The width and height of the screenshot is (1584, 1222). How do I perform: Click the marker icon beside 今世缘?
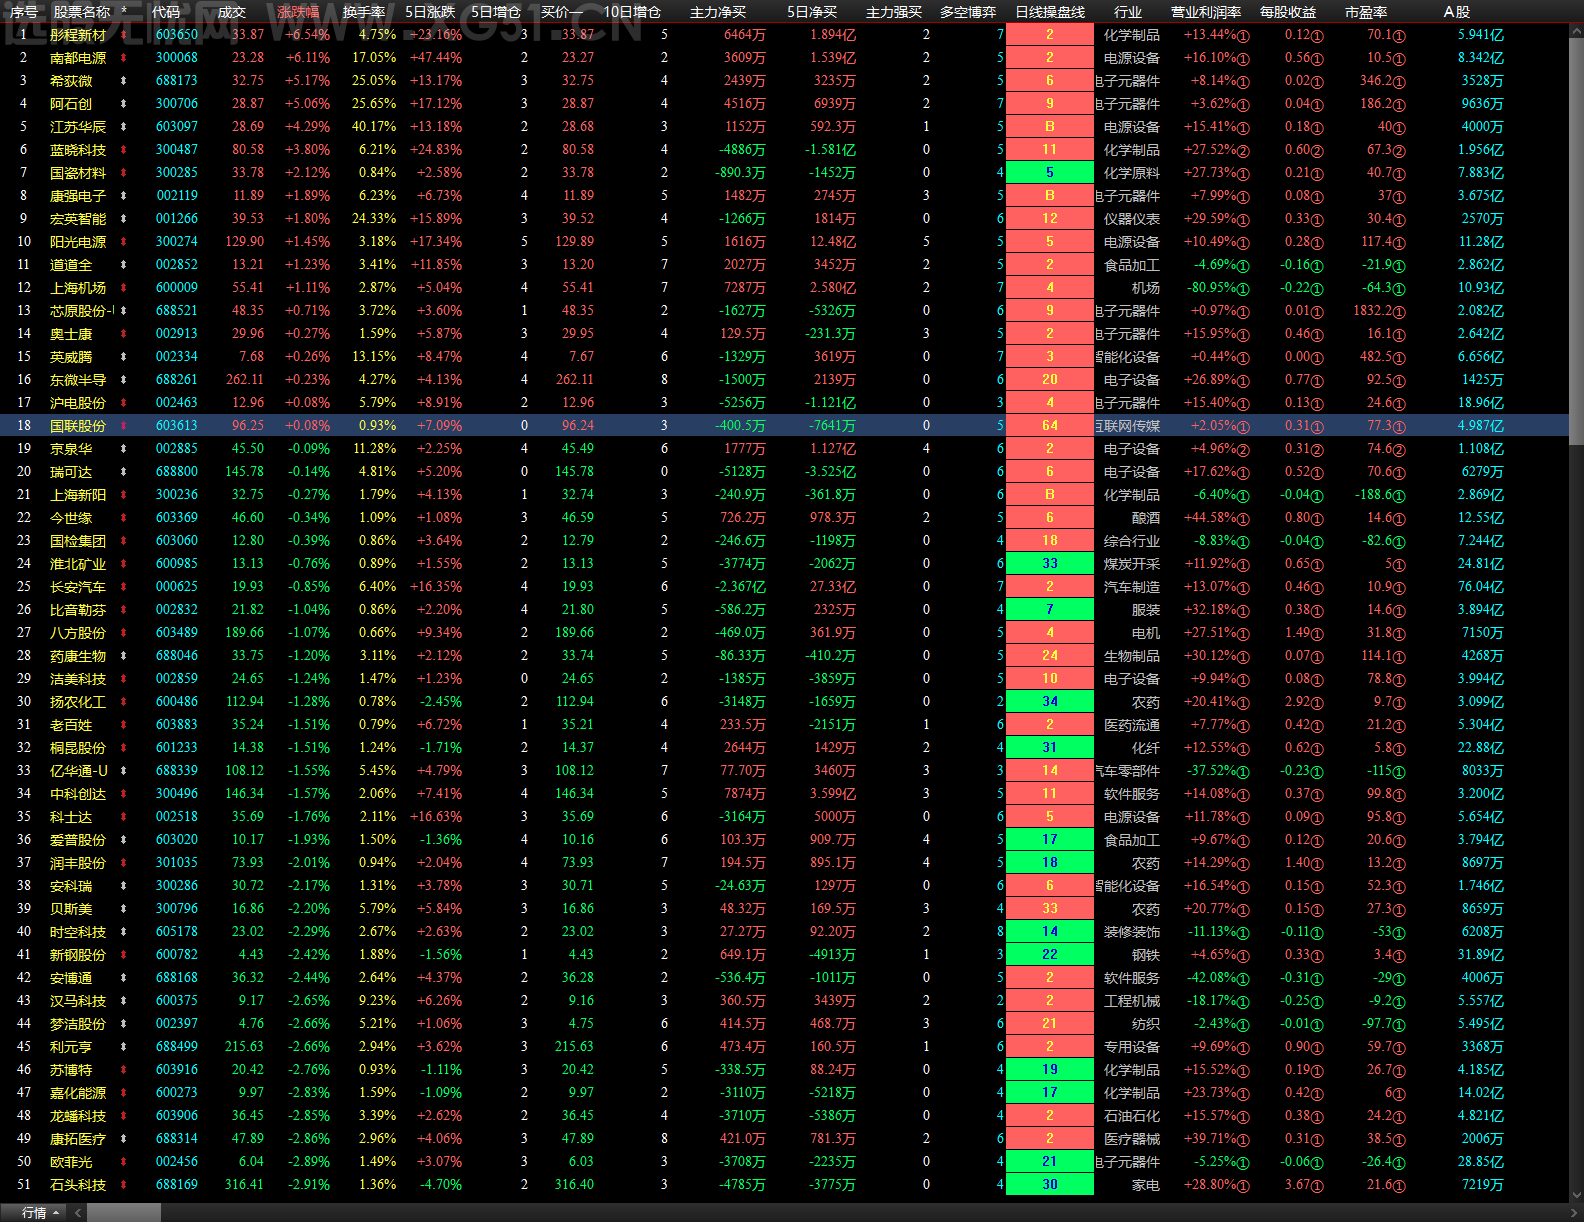point(124,518)
